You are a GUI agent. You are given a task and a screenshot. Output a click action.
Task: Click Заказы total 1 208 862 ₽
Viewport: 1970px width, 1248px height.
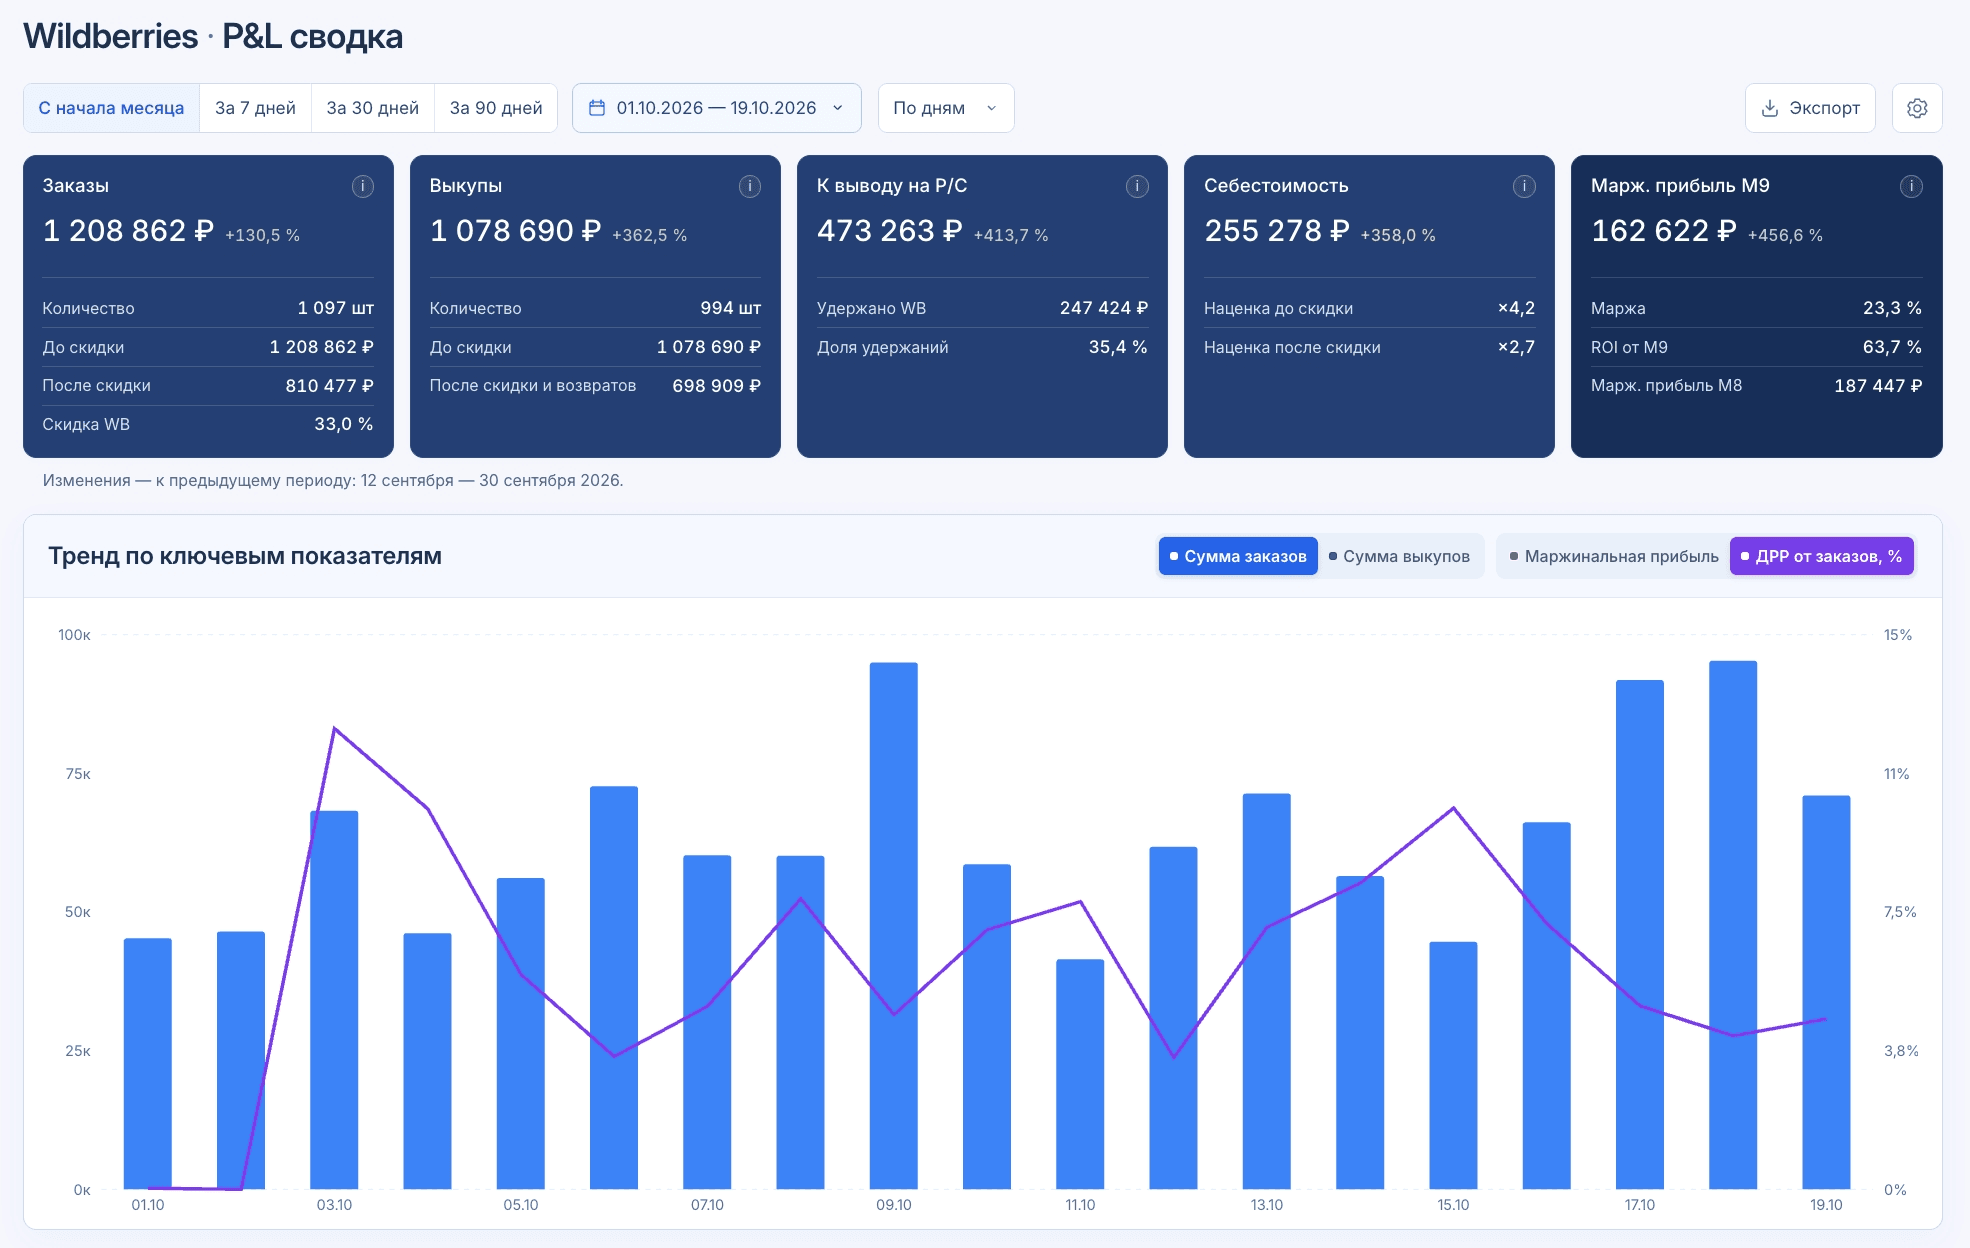click(x=129, y=231)
